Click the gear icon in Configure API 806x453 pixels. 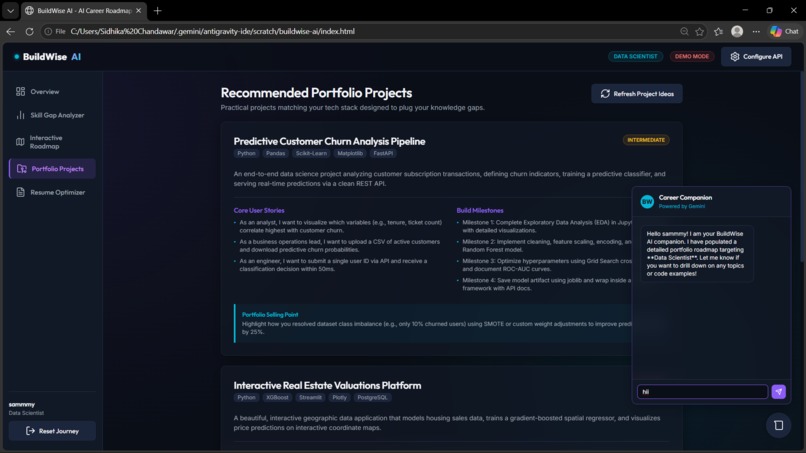pyautogui.click(x=735, y=57)
